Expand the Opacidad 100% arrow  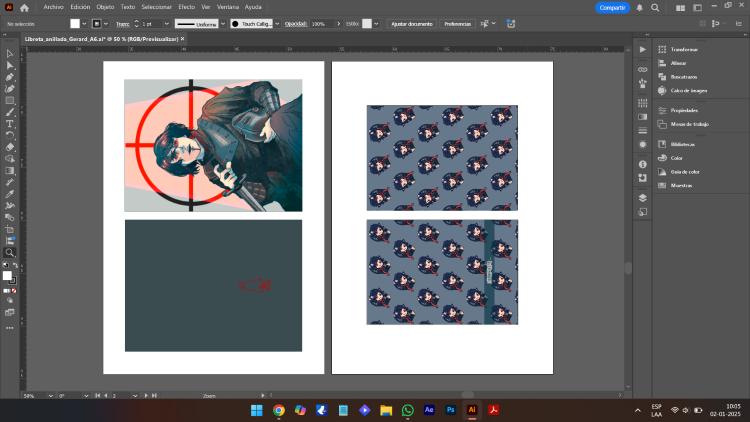coord(338,24)
